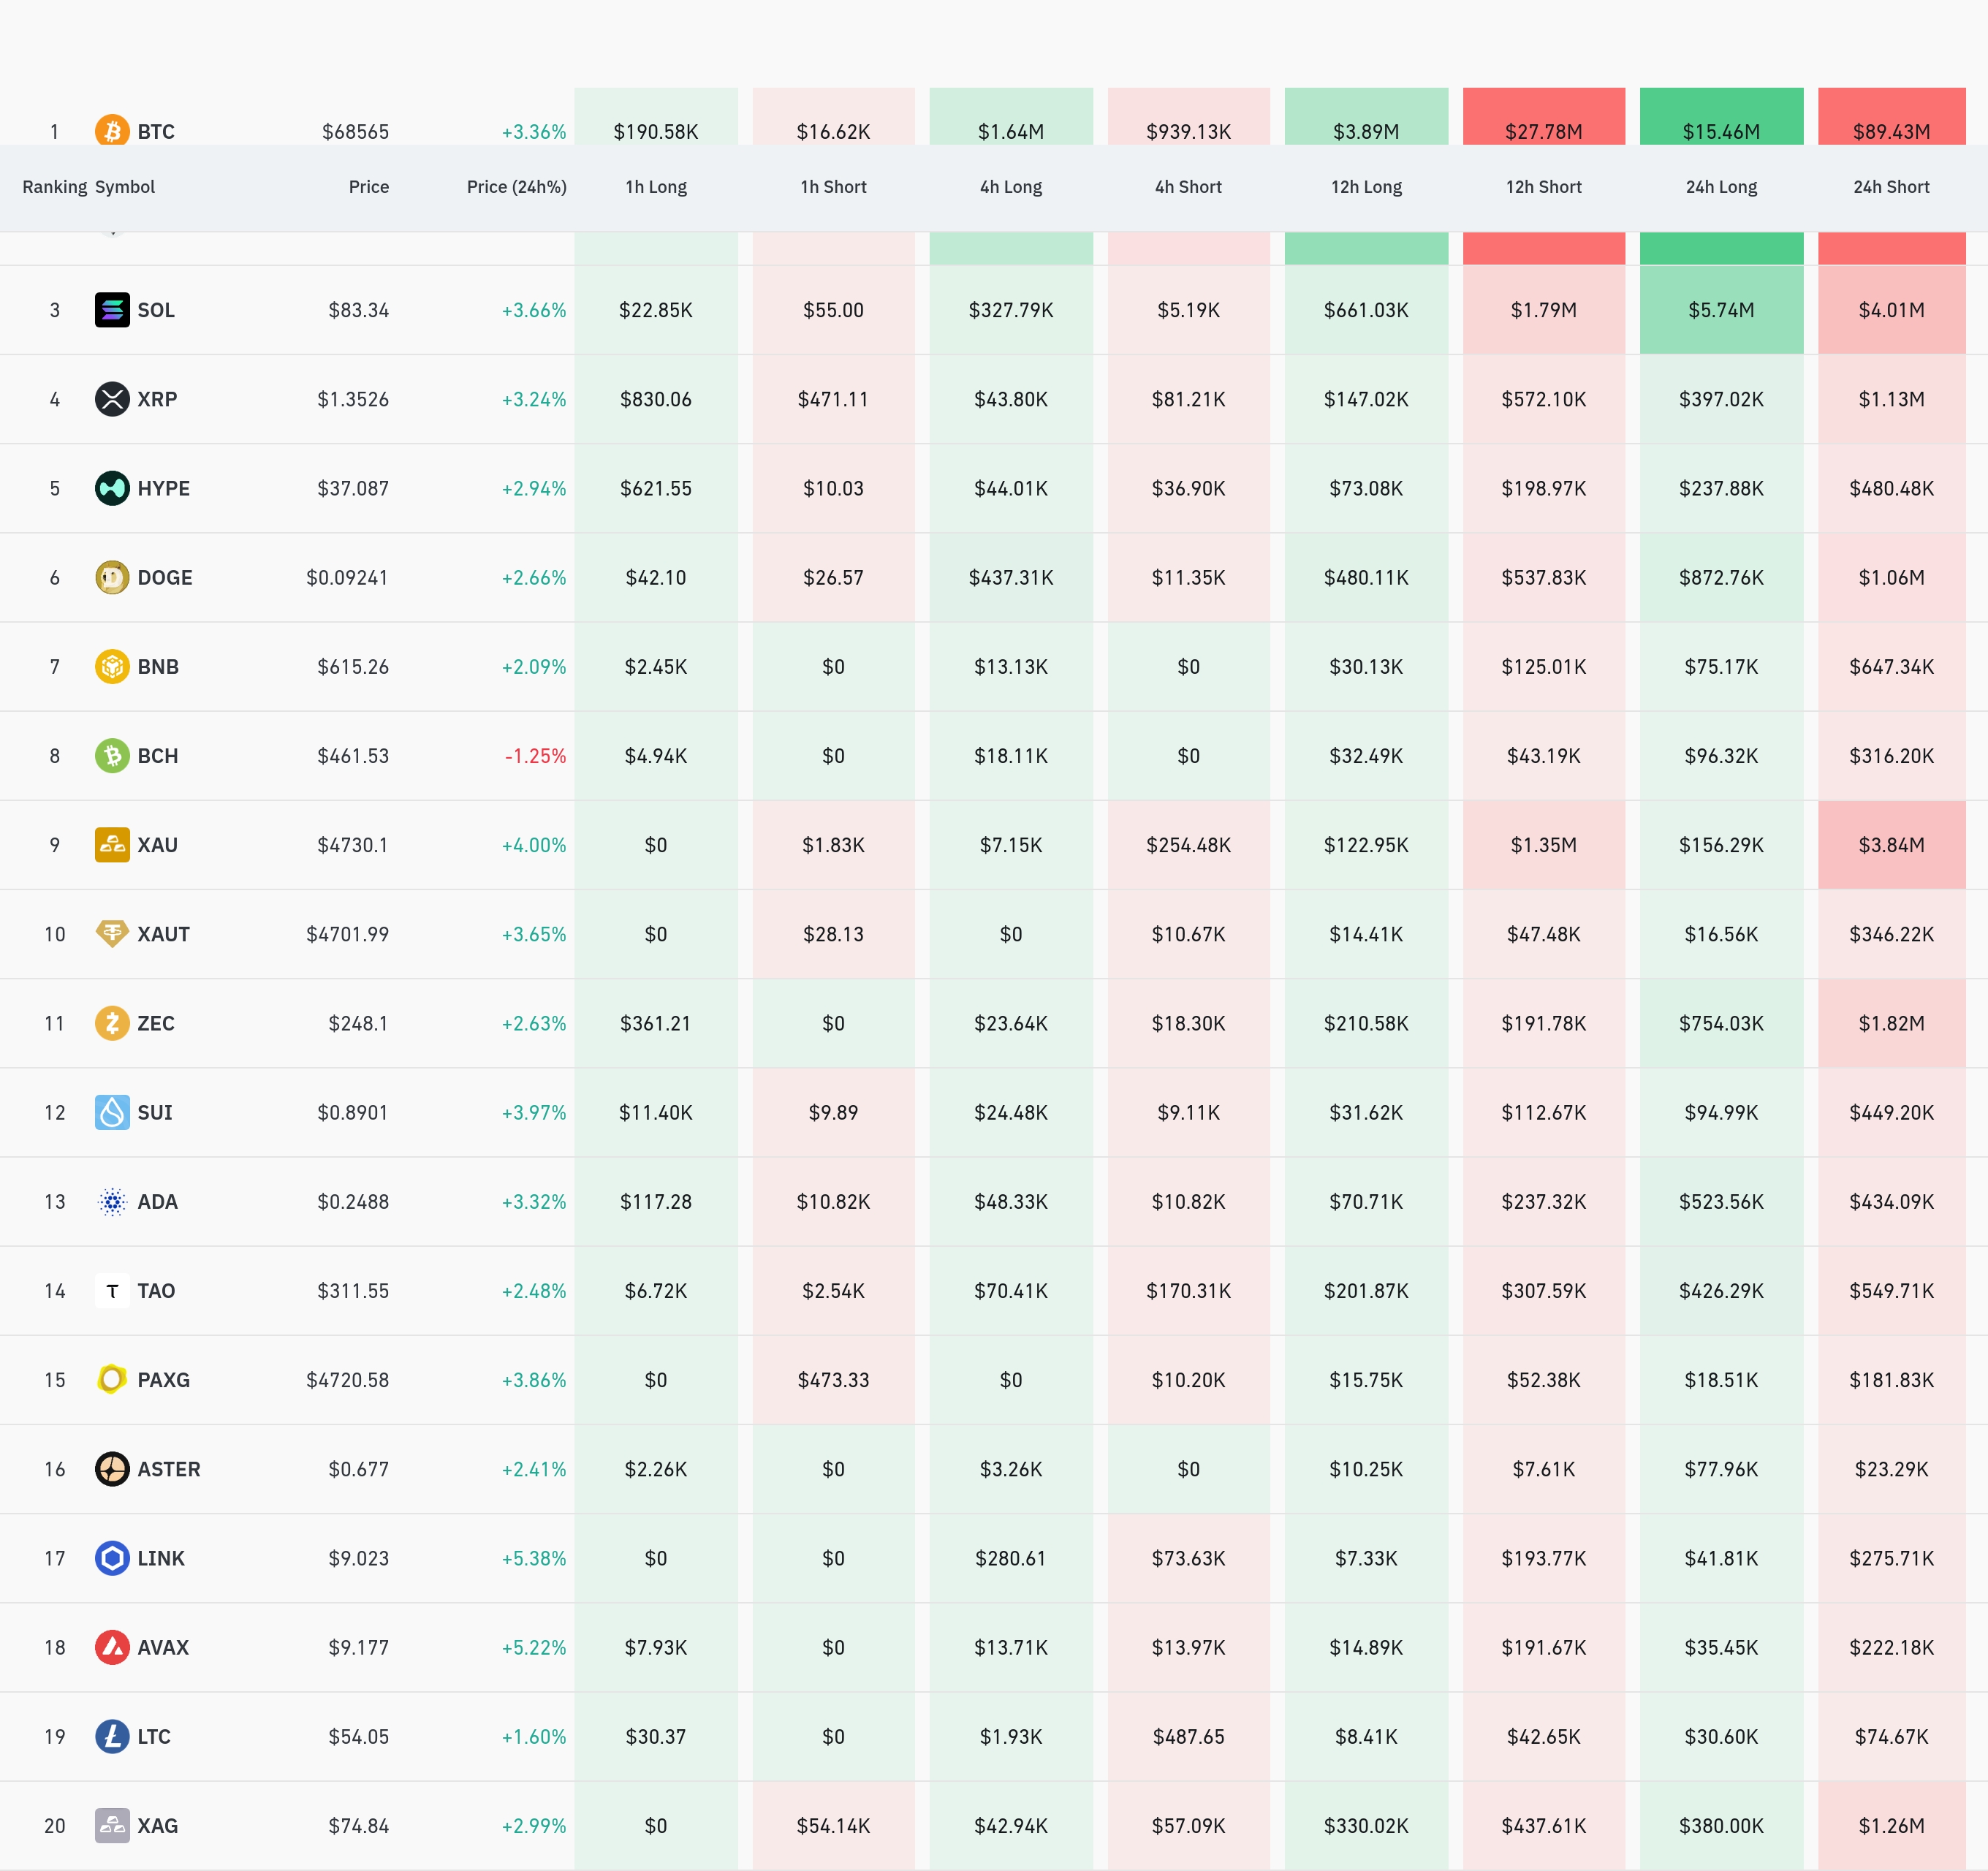
Task: Sort by Ranking column header
Action: (54, 187)
